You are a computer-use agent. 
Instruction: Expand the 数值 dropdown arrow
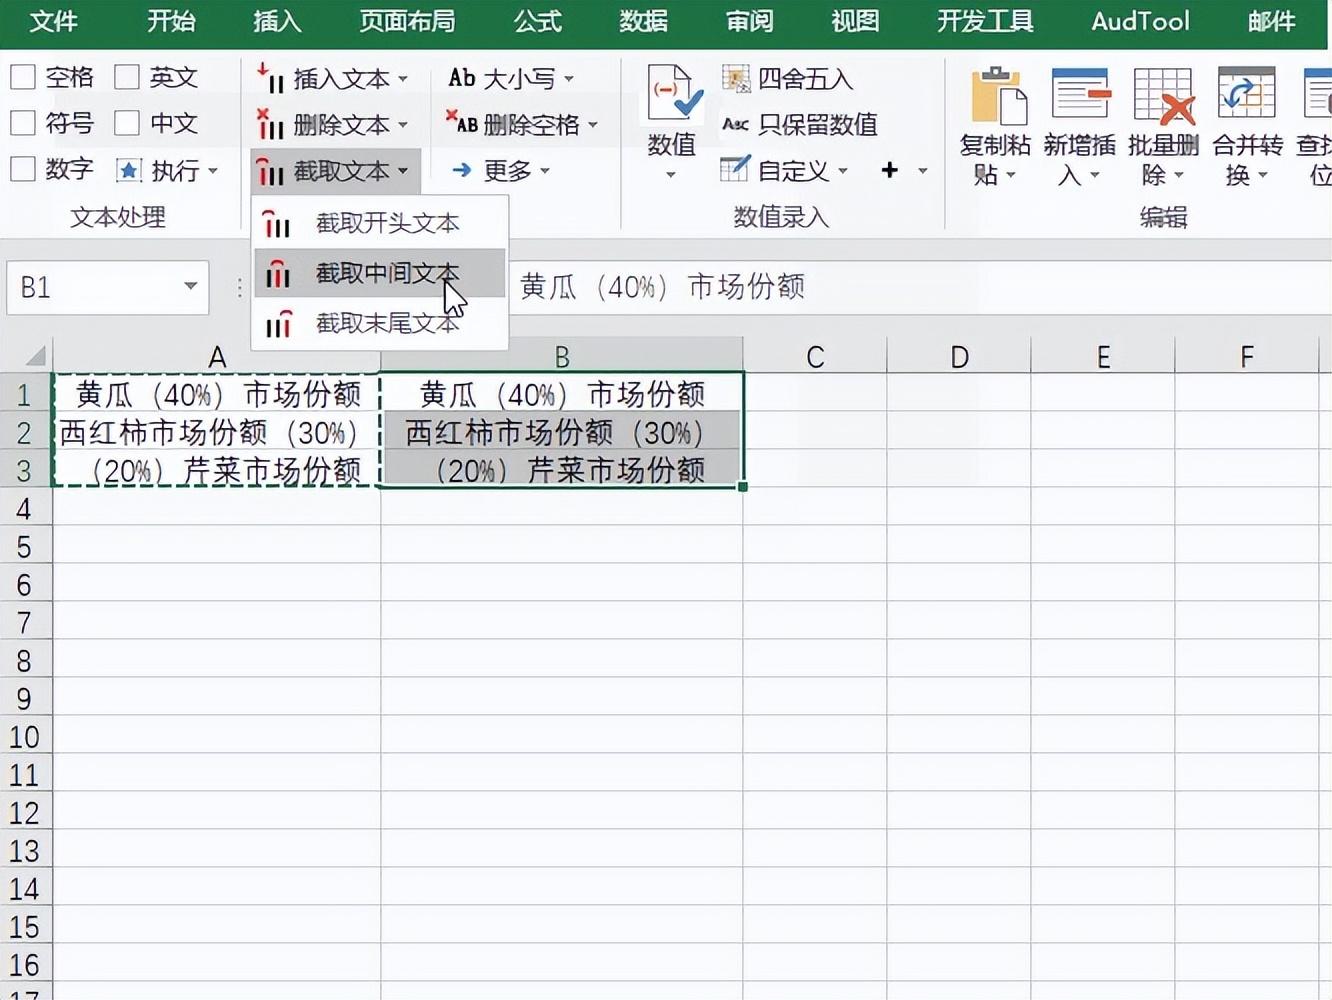671,175
